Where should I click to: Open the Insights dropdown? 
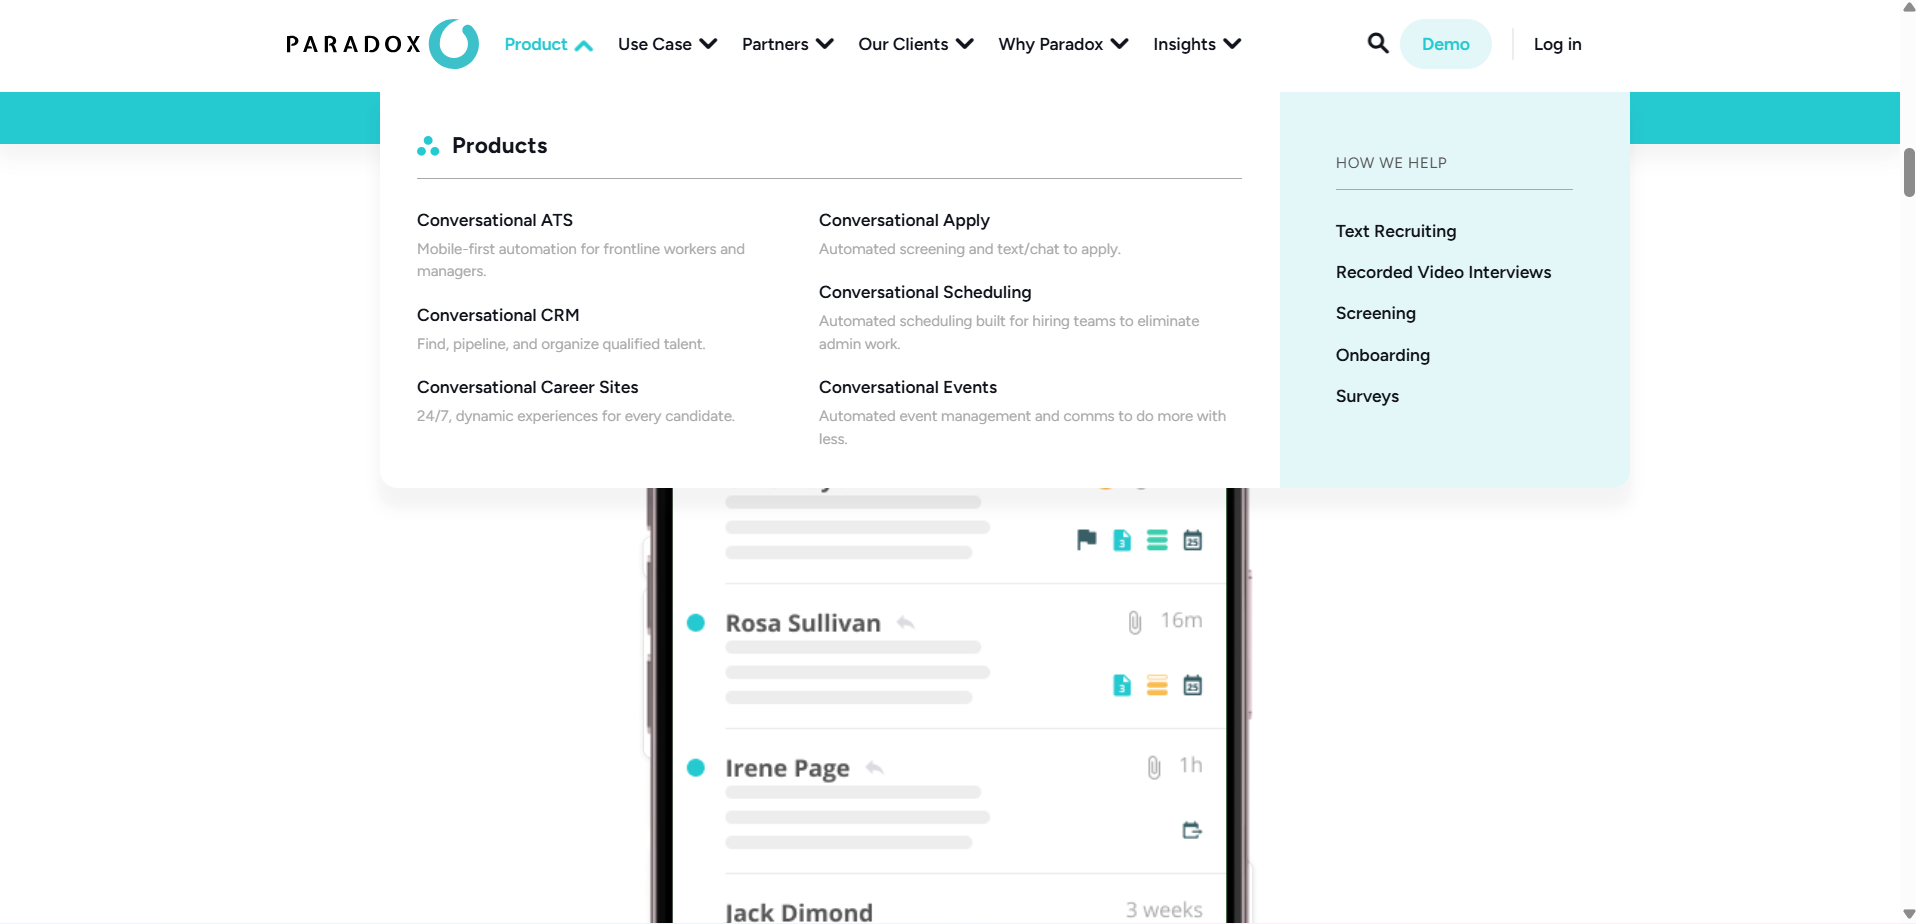(x=1196, y=44)
